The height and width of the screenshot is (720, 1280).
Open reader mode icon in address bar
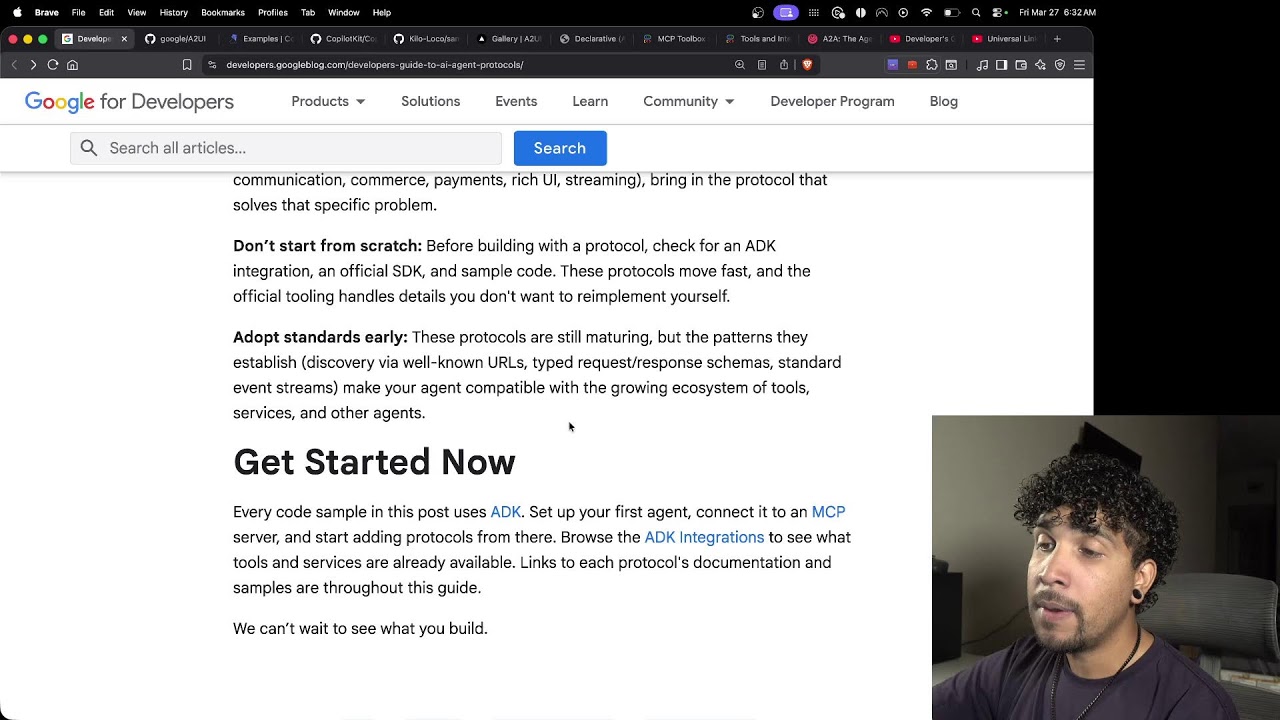pyautogui.click(x=762, y=65)
